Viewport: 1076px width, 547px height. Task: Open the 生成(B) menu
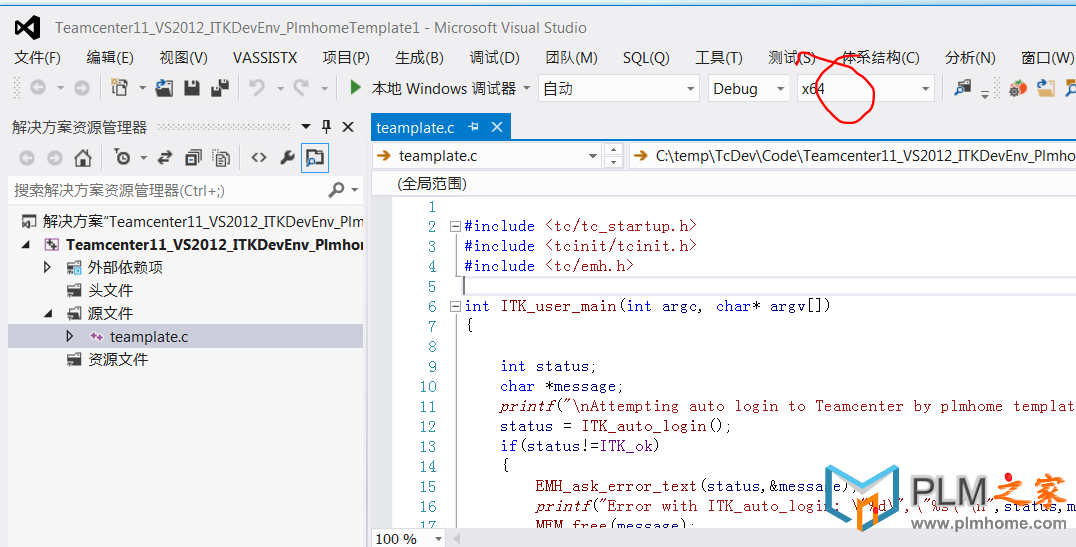coord(419,58)
